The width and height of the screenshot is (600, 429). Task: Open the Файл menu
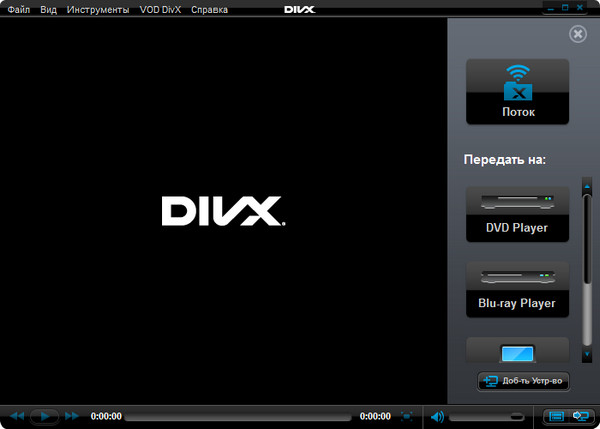19,10
